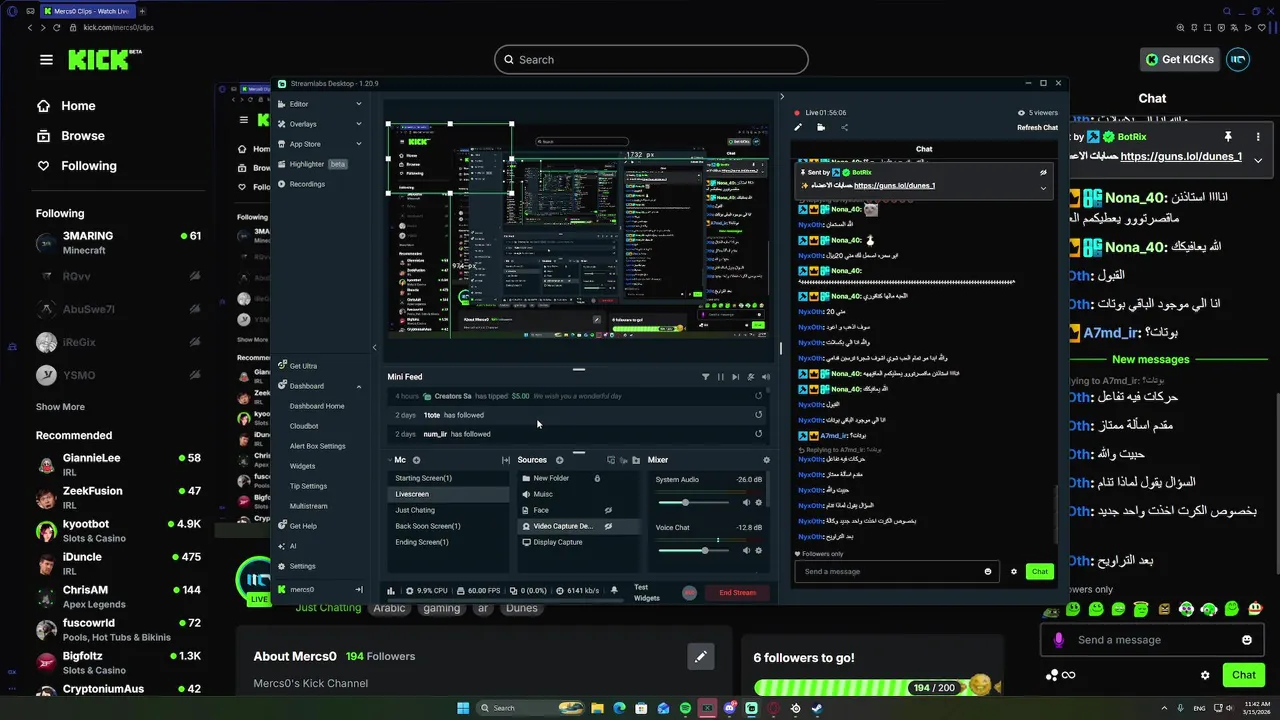Open System Audio source settings gear
Image resolution: width=1280 pixels, height=720 pixels.
[x=759, y=502]
